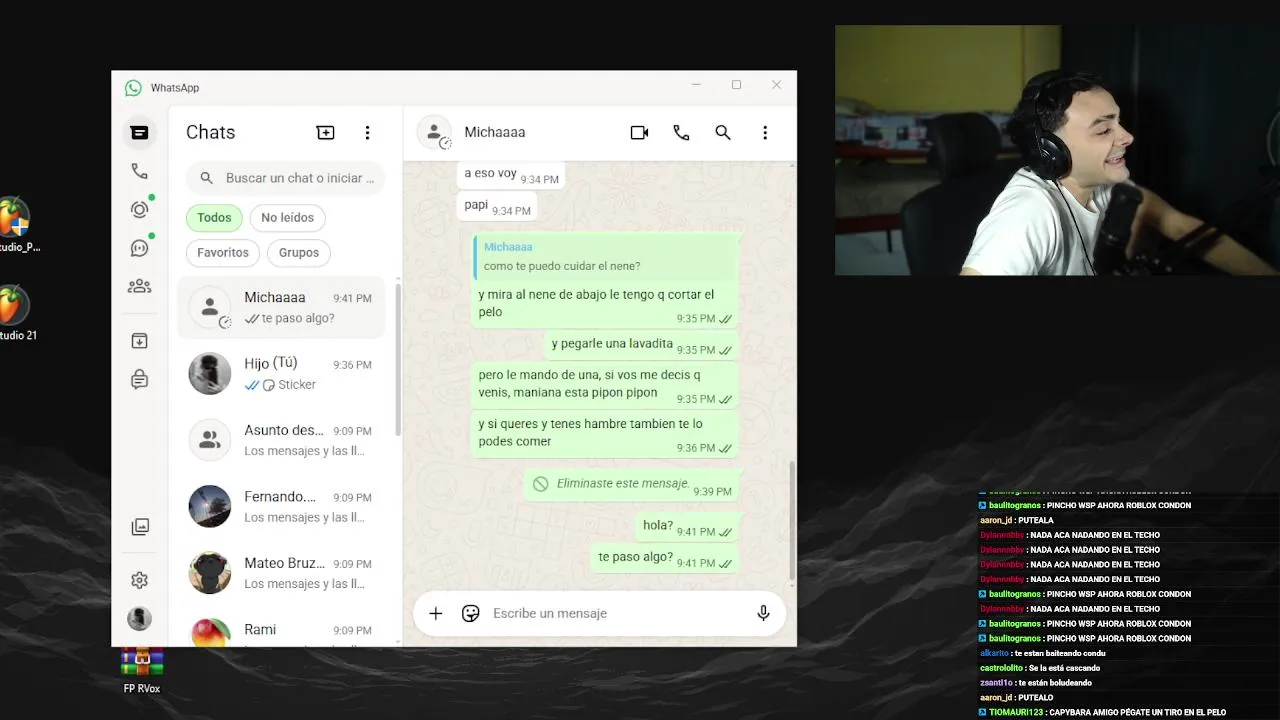Open the FP RVox desktop shortcut
Image resolution: width=1280 pixels, height=720 pixels.
point(142,670)
